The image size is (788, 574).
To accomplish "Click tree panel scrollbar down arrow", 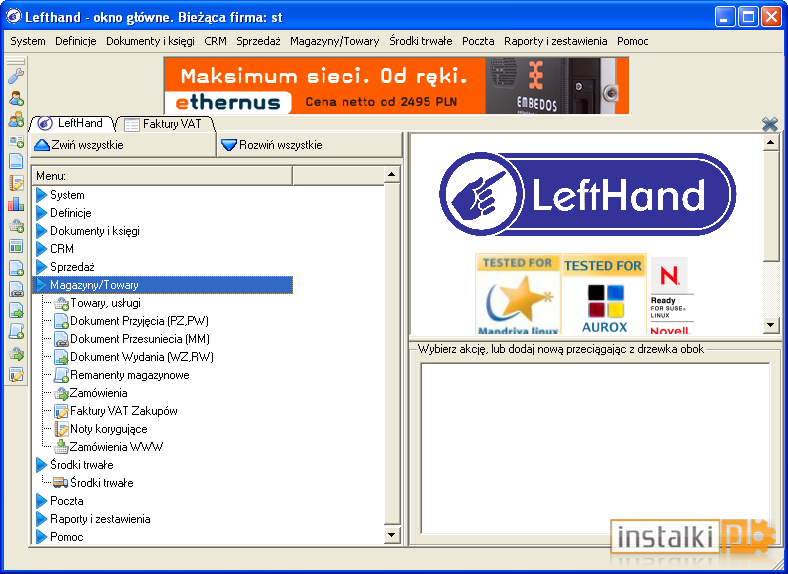I will click(391, 534).
